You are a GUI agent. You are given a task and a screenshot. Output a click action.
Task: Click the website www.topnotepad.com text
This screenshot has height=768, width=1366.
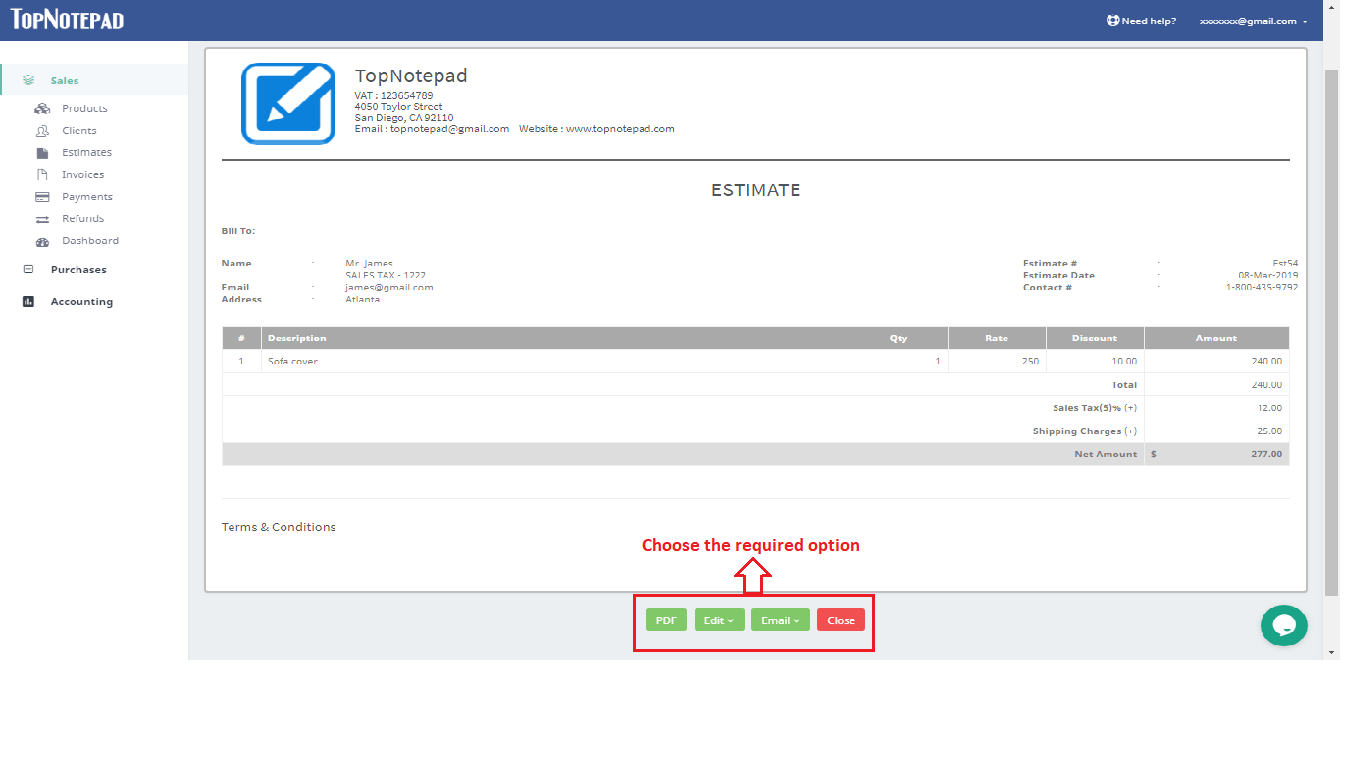(620, 129)
